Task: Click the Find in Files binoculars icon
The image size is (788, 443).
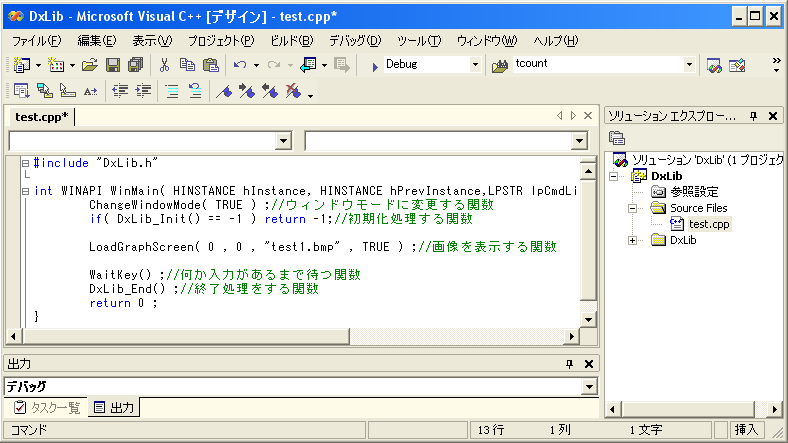Action: (500, 66)
